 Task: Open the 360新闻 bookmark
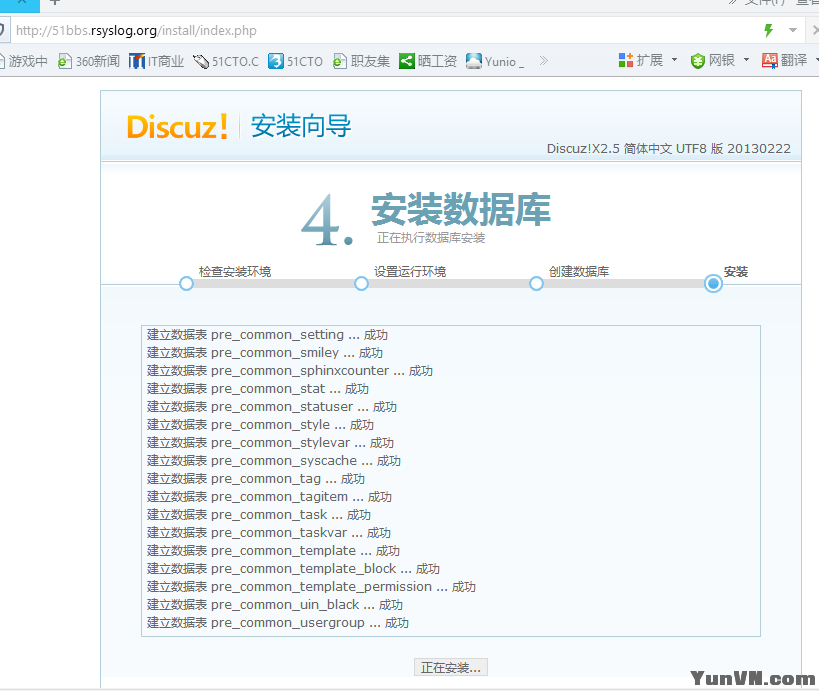[89, 61]
